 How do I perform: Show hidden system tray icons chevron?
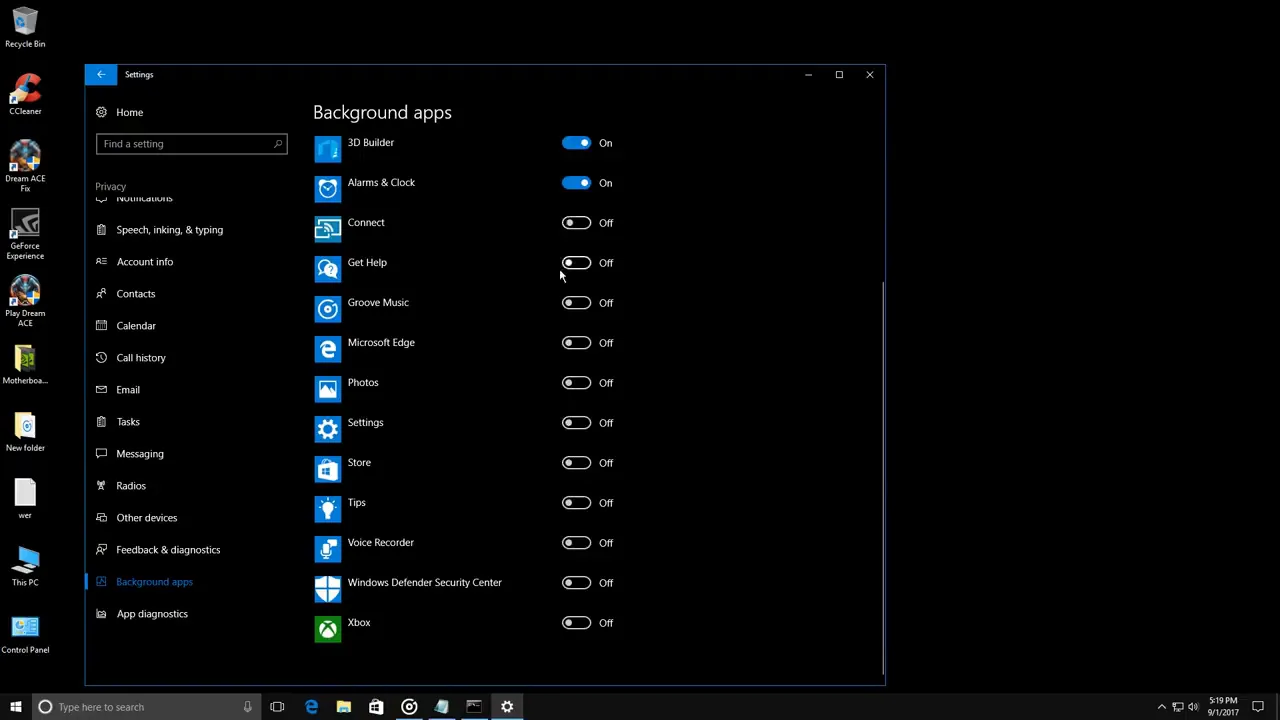tap(1162, 707)
